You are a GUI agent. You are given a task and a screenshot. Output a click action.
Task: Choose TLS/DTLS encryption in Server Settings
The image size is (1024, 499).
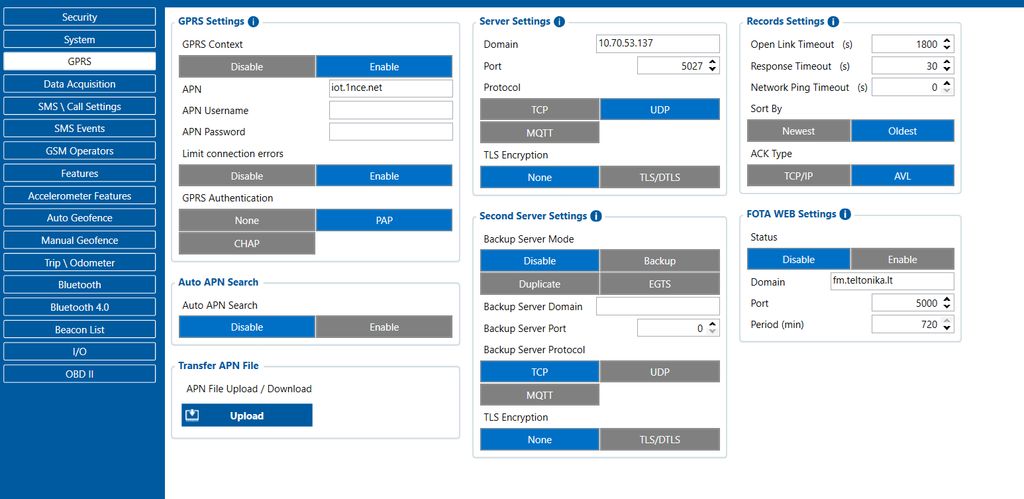(659, 177)
